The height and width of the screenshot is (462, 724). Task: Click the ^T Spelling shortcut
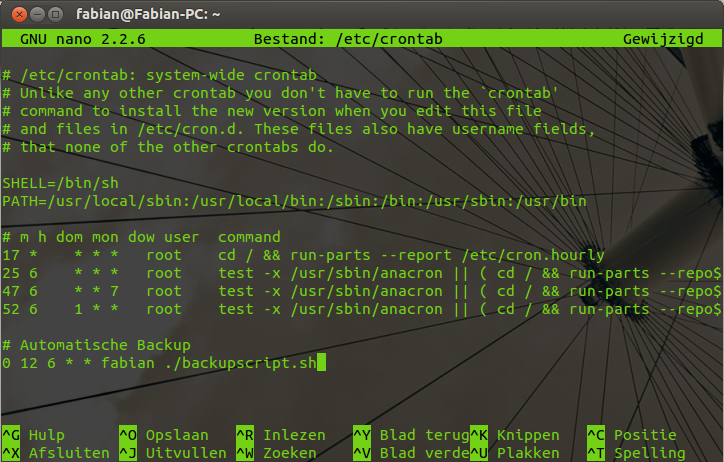coord(636,453)
